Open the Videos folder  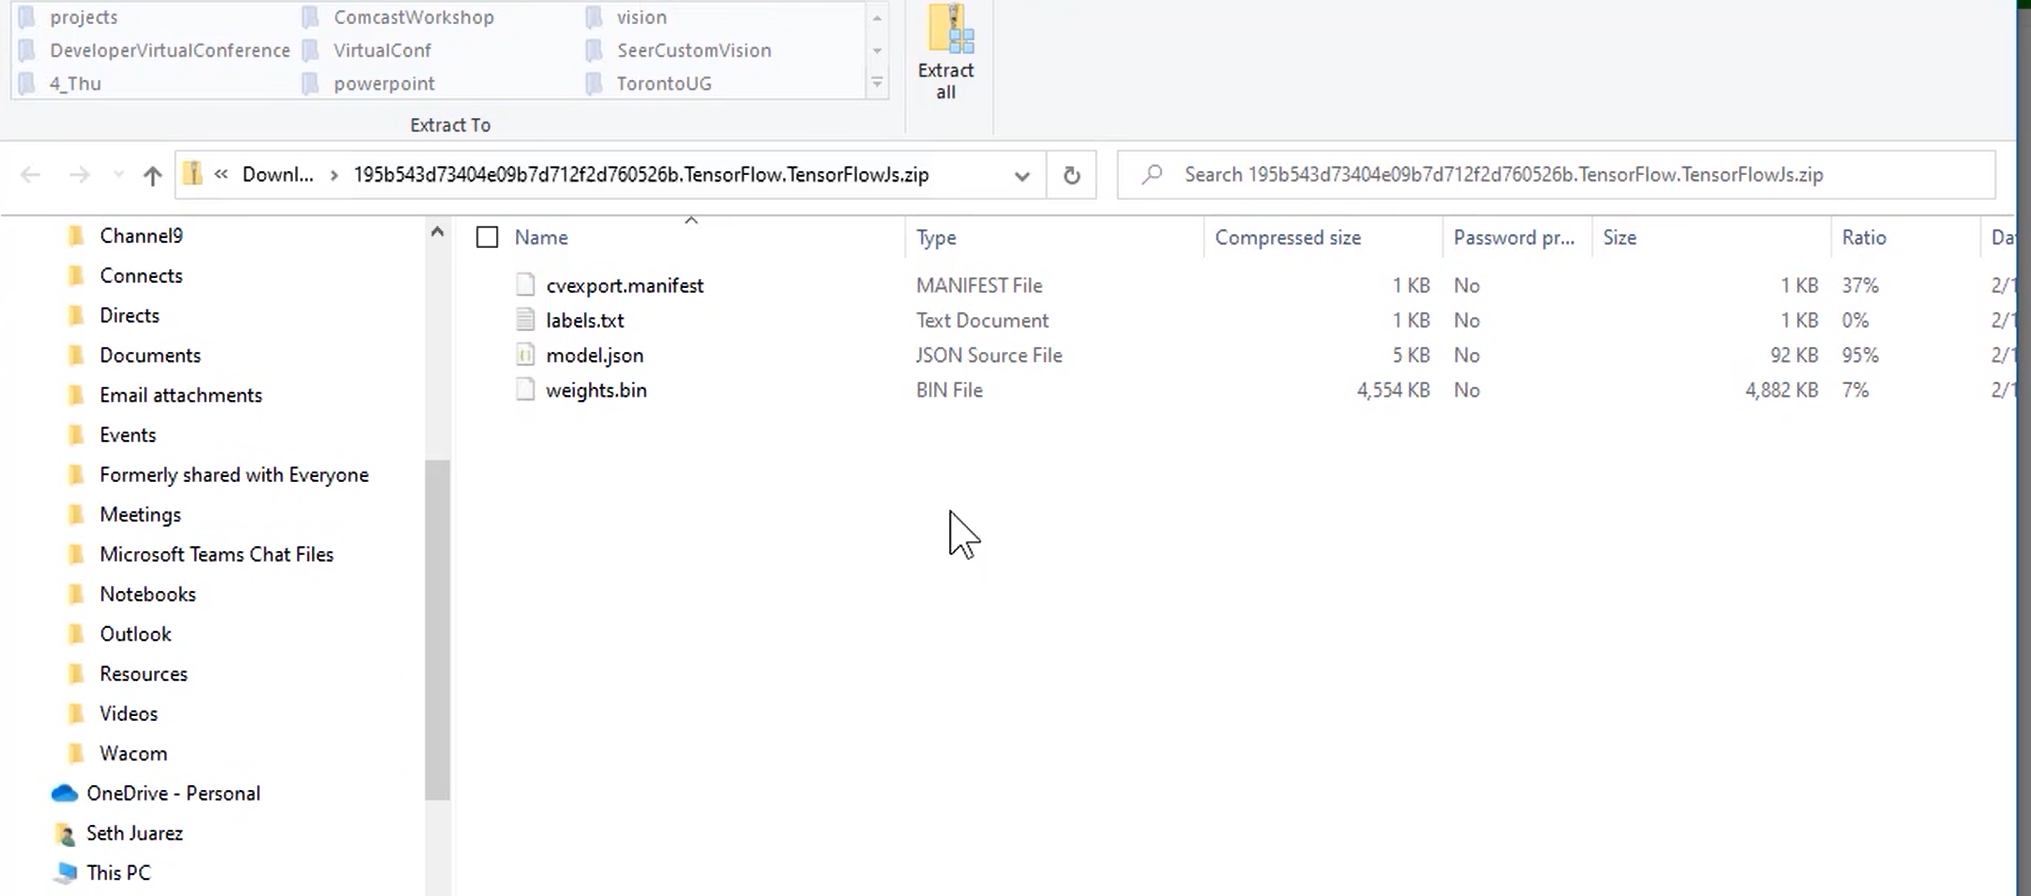[128, 714]
